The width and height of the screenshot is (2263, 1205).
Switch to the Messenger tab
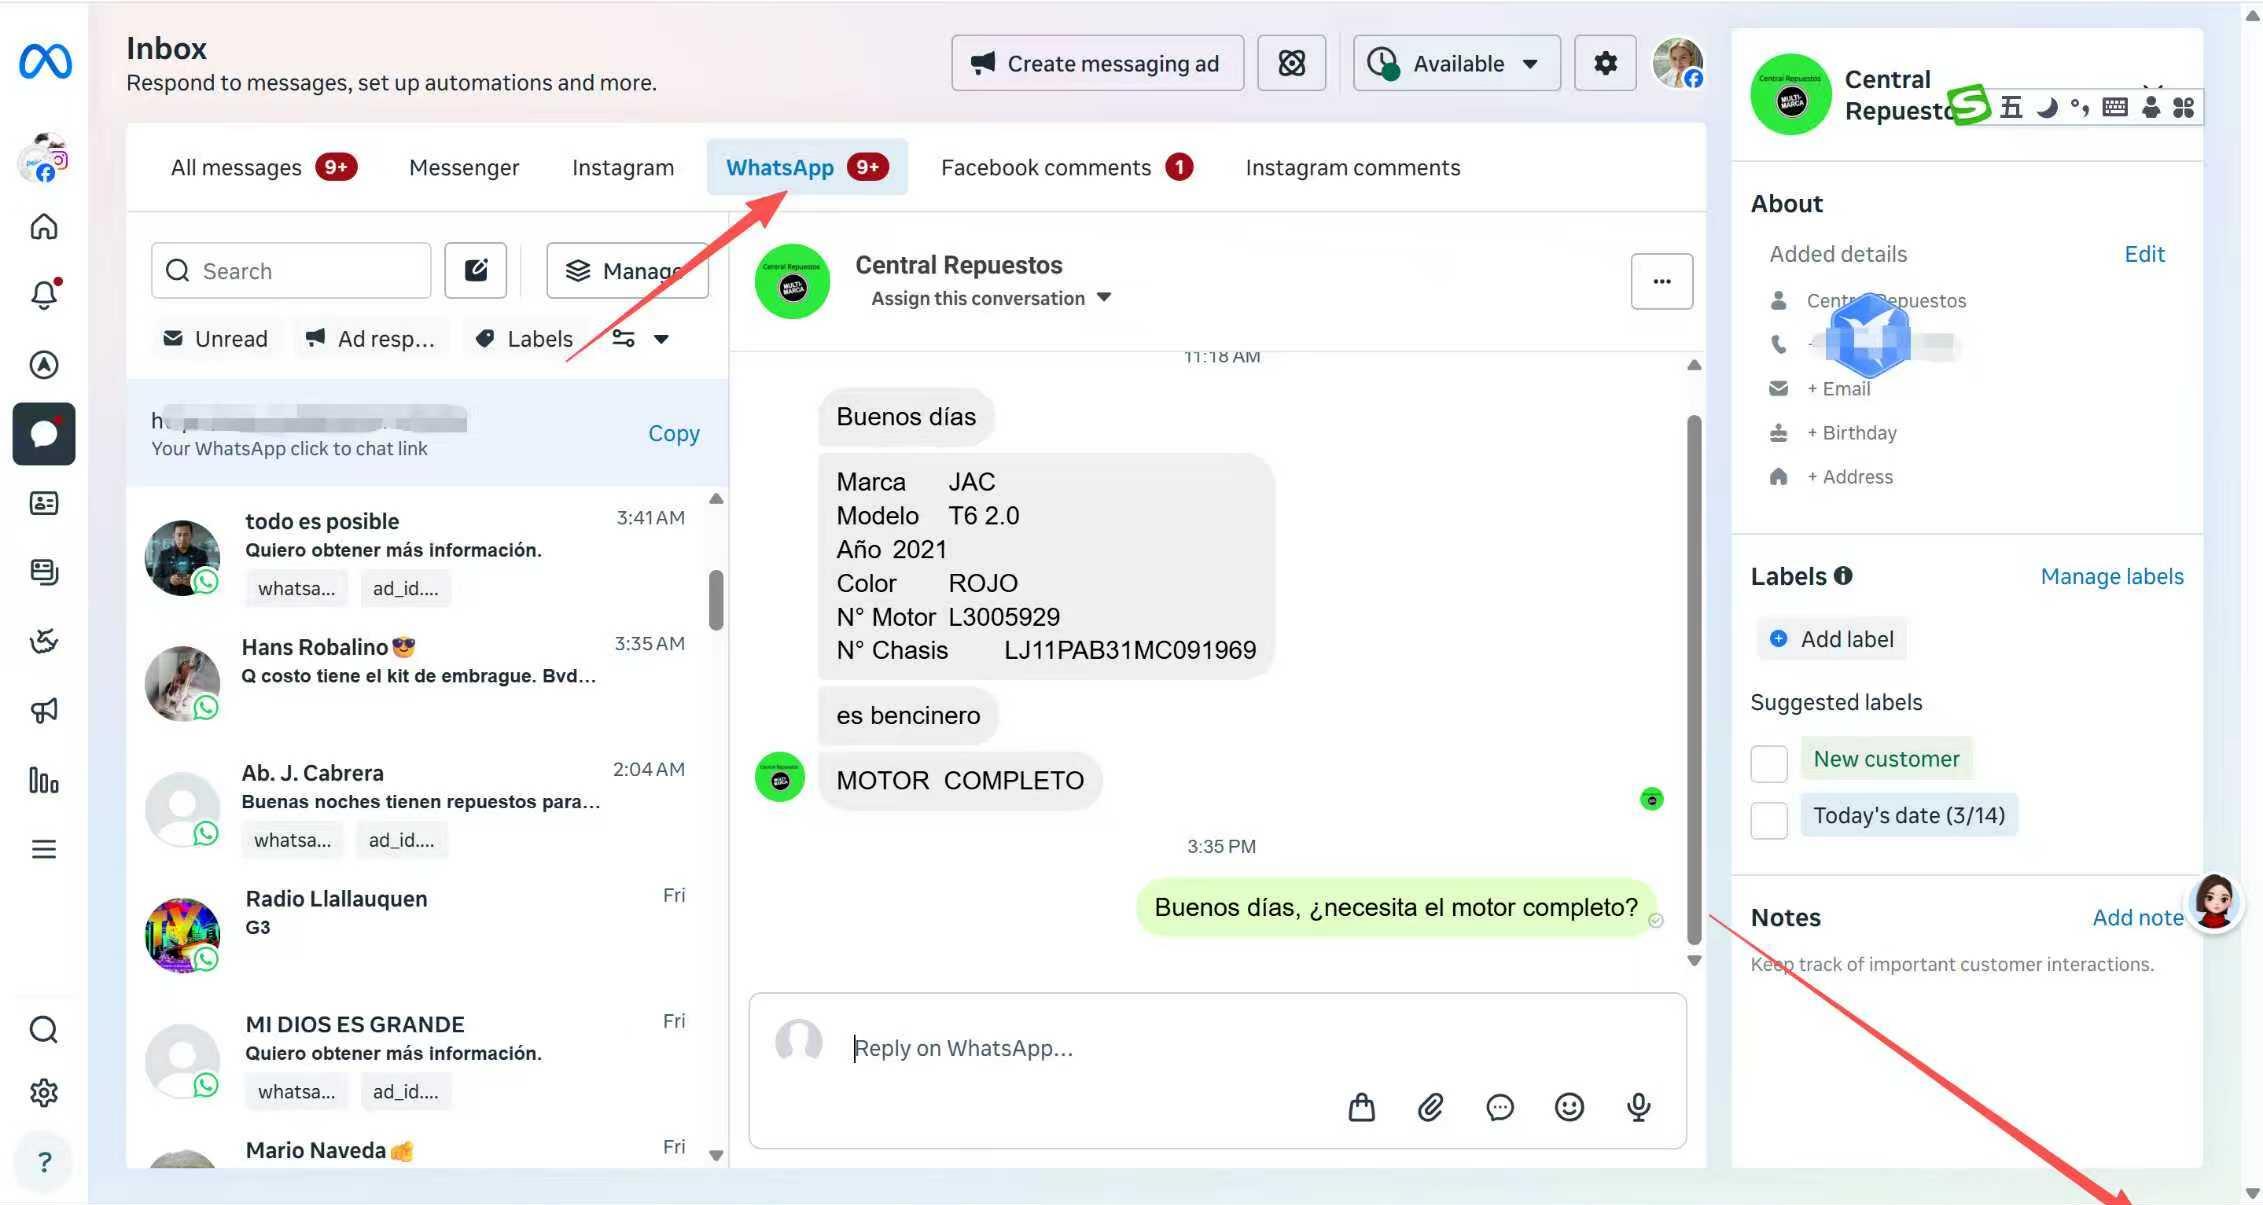[464, 167]
